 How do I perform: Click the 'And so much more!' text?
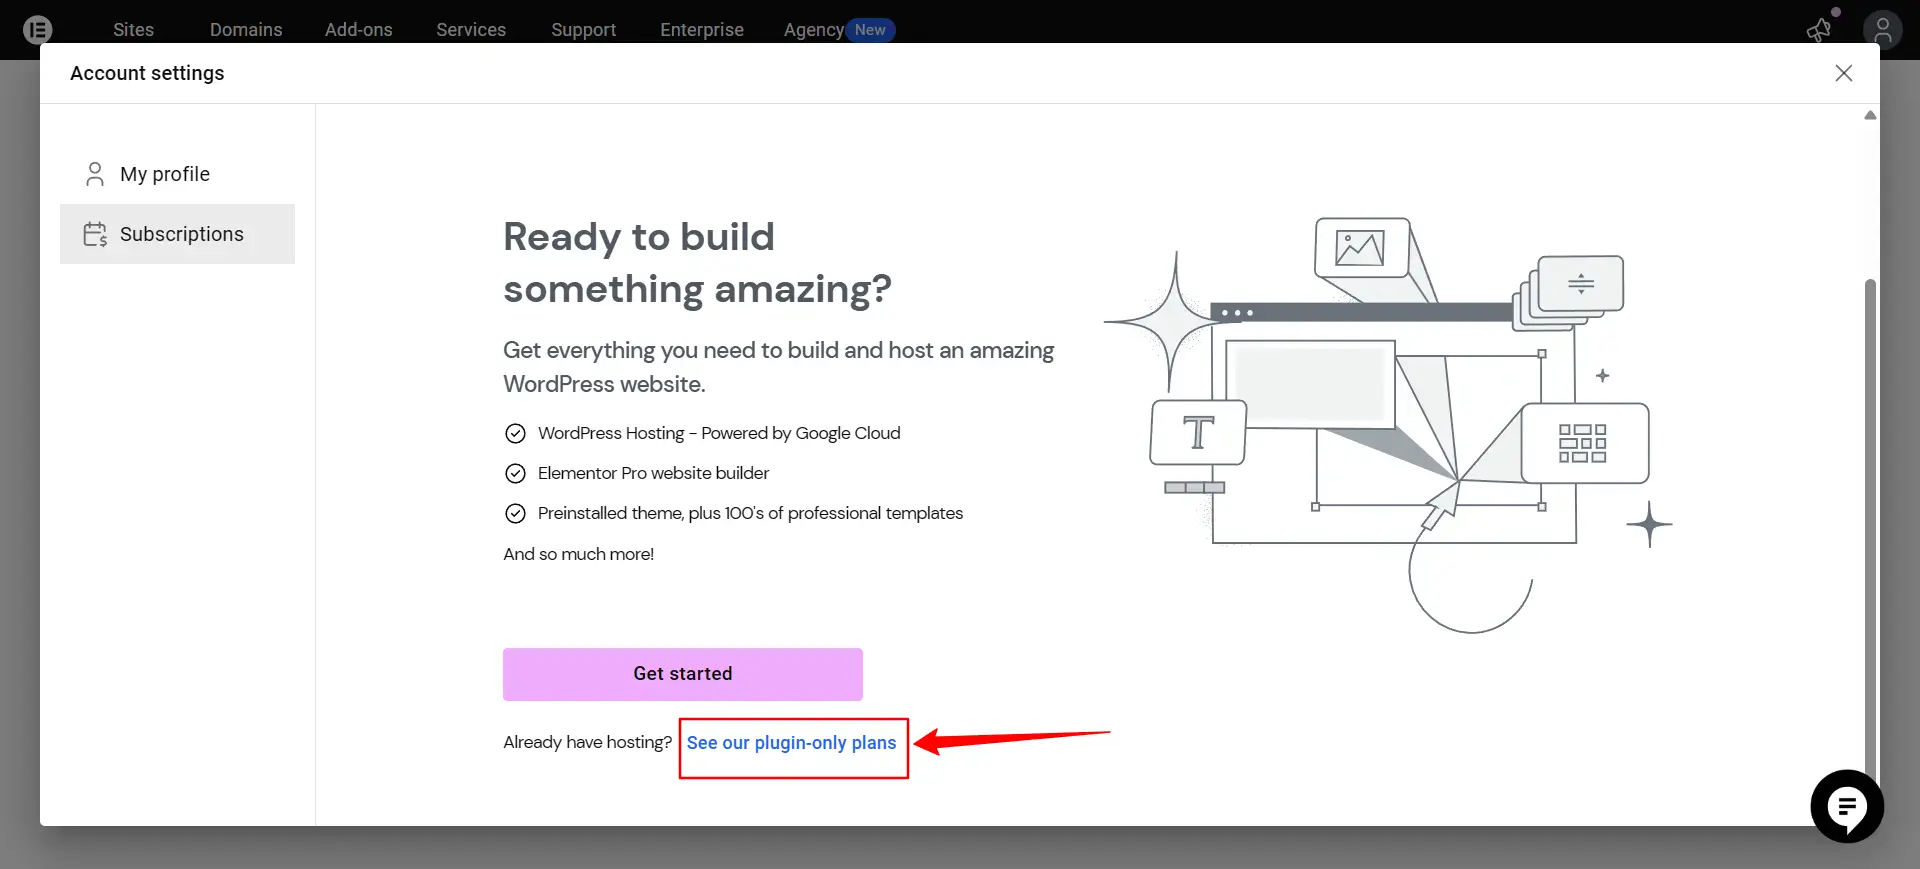[578, 554]
